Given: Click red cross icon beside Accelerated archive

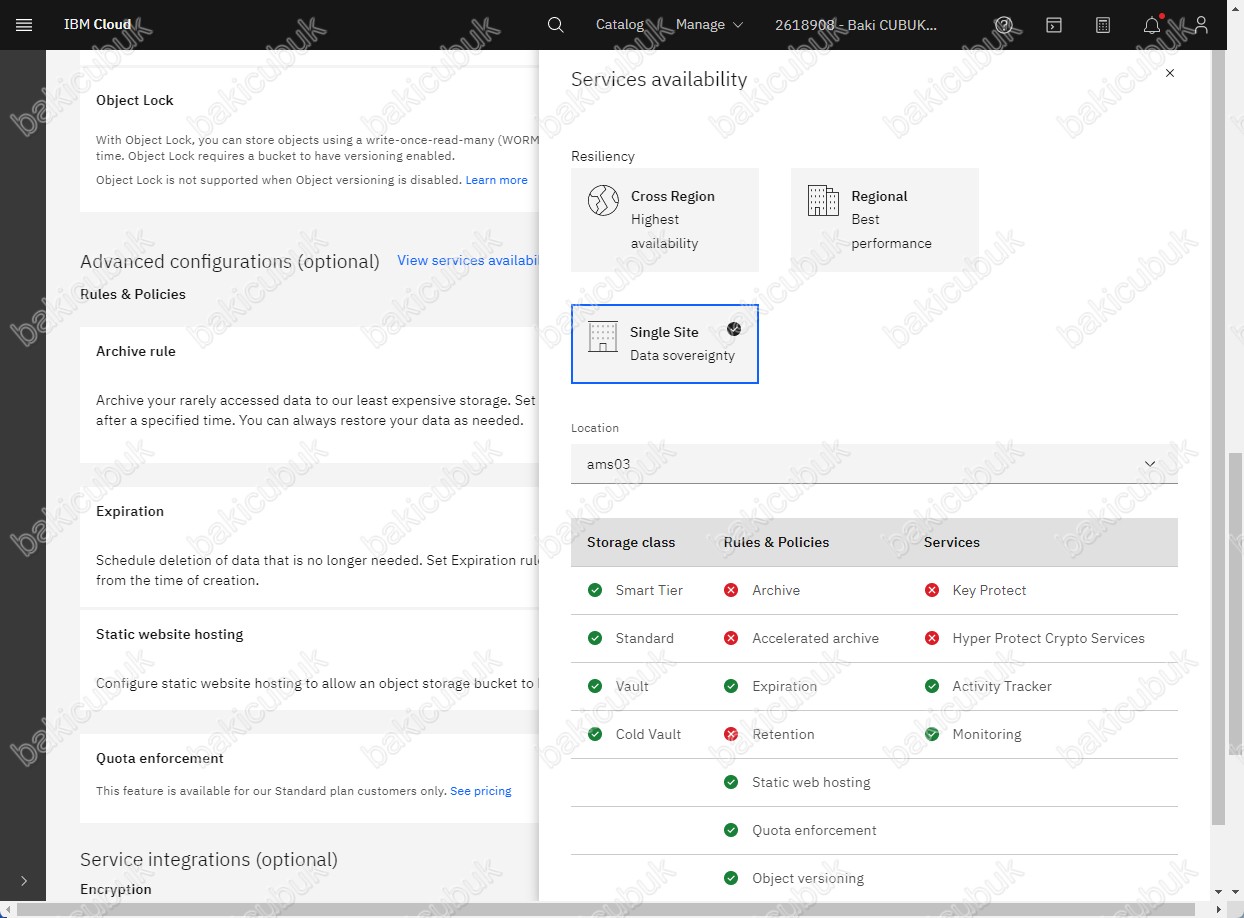Looking at the screenshot, I should 731,638.
